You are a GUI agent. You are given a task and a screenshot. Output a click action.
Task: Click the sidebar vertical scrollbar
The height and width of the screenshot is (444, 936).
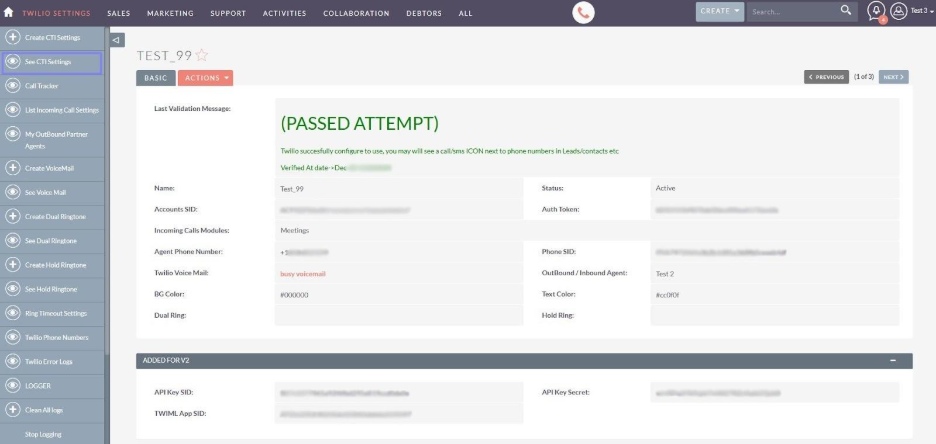point(107,191)
